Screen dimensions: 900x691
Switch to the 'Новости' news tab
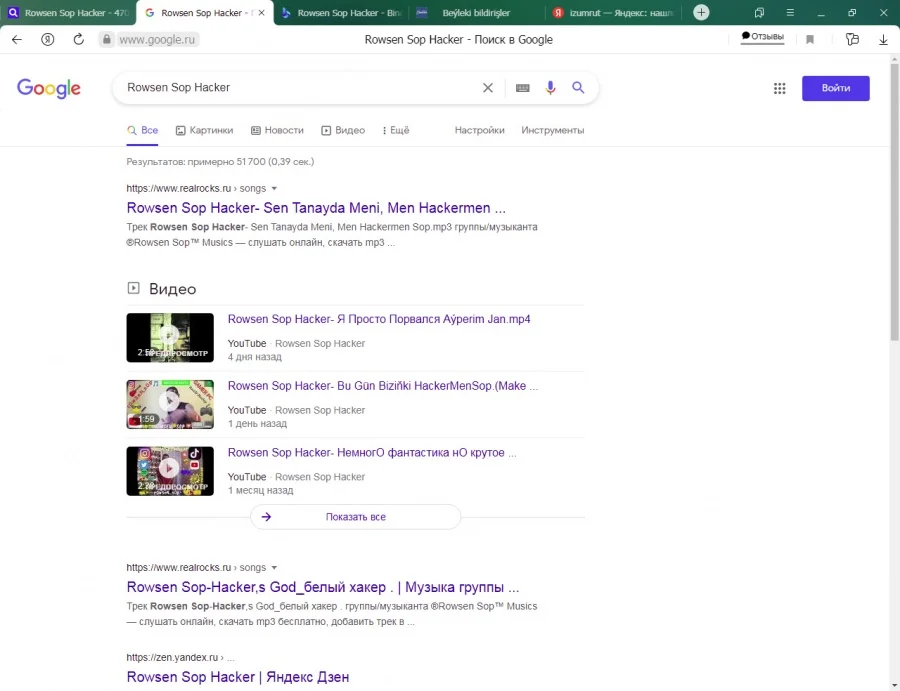(277, 130)
